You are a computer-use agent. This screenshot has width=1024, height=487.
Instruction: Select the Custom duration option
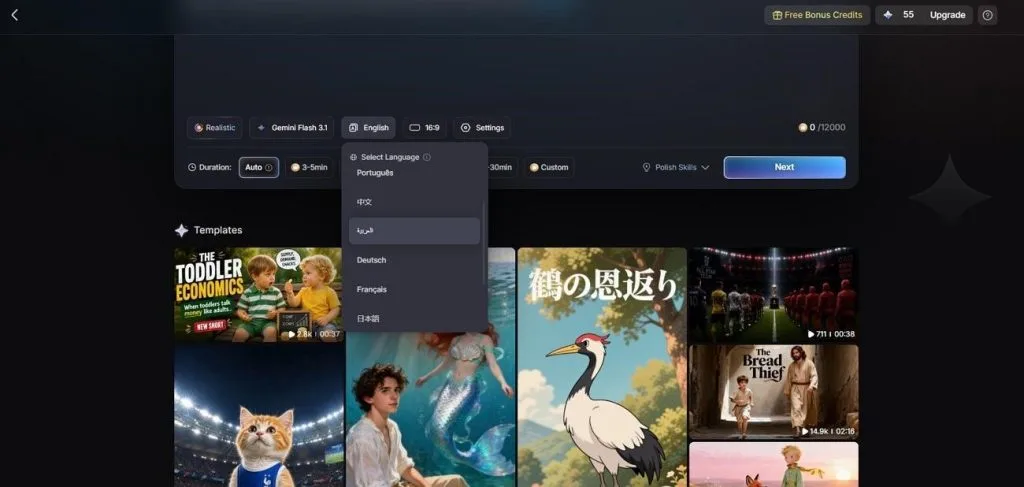[x=549, y=167]
